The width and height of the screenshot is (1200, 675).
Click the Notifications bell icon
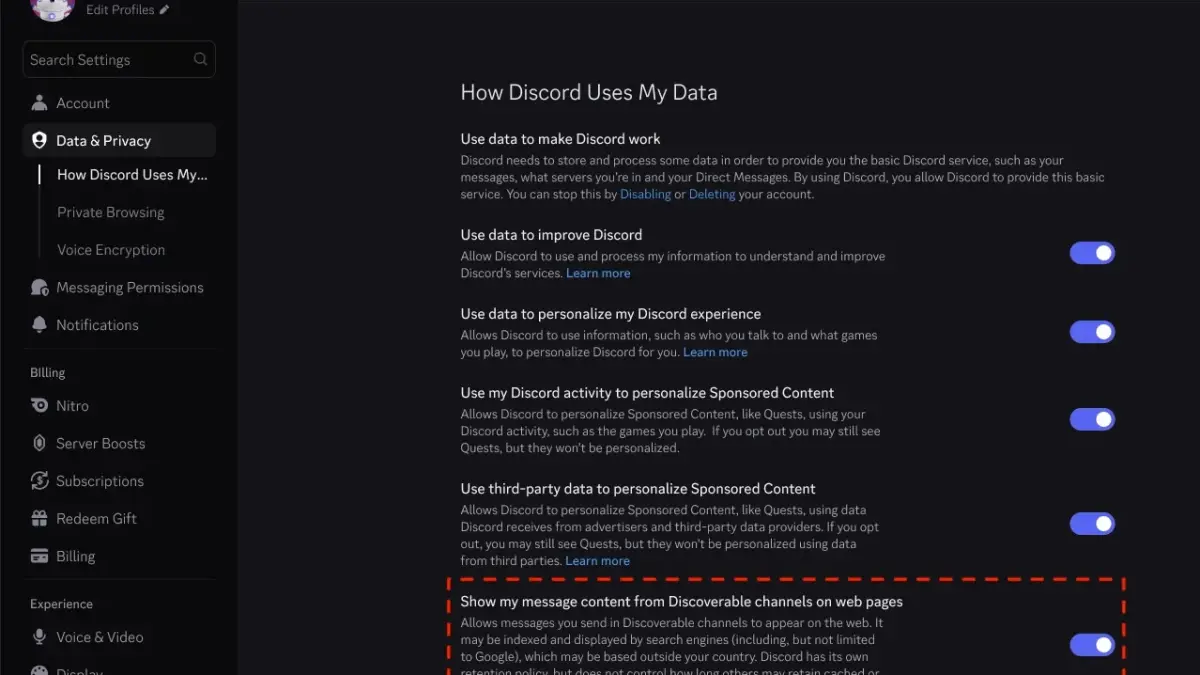pos(39,325)
